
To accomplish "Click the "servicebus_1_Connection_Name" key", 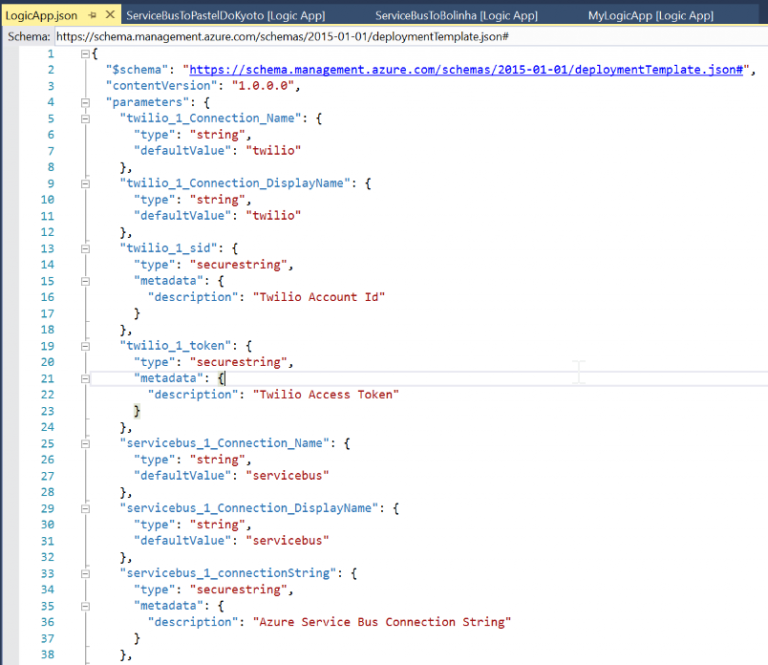I will pos(224,443).
